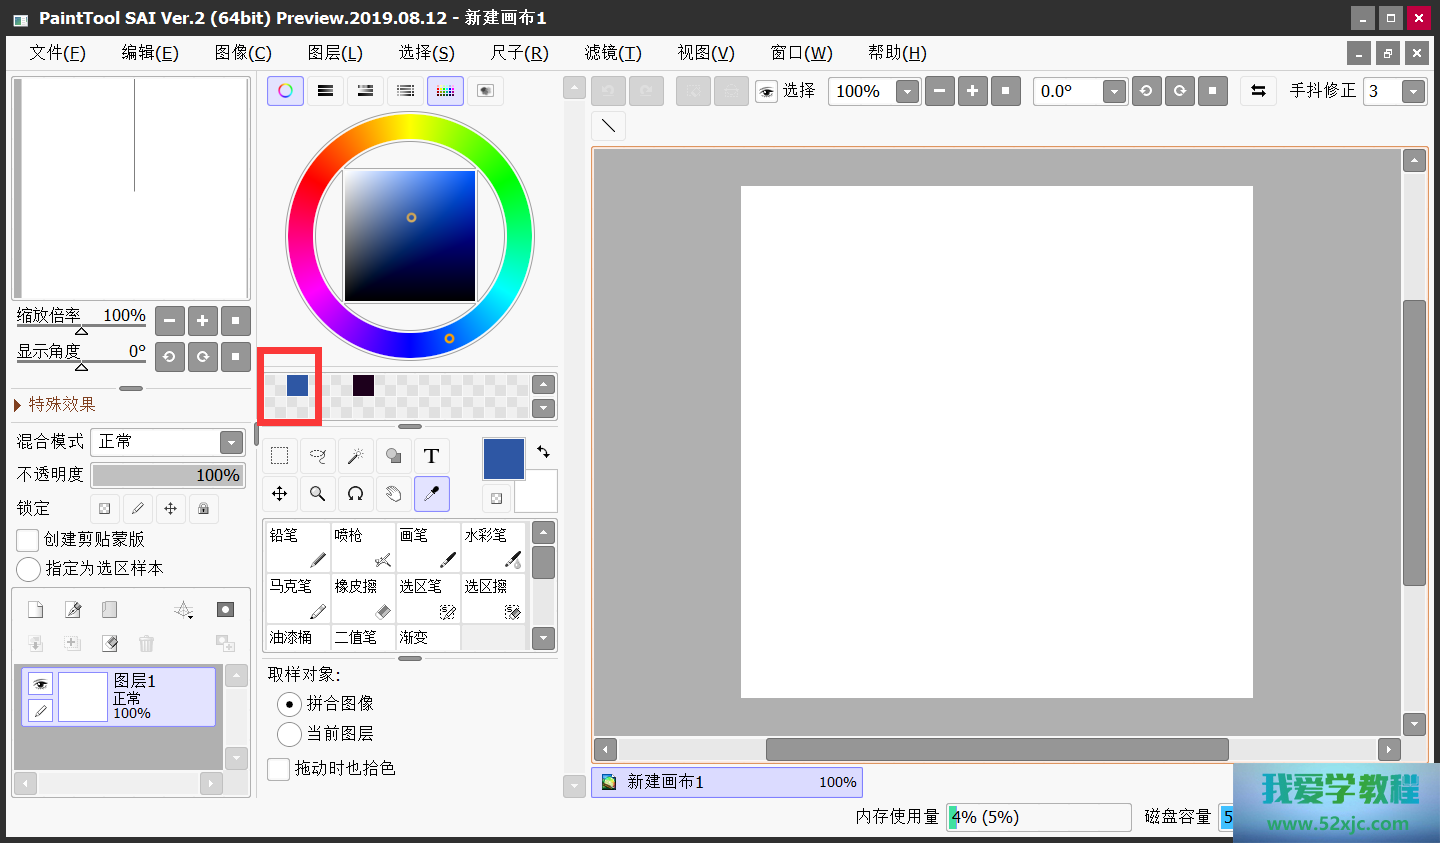Activate the Eyedropper color picker tool
The width and height of the screenshot is (1440, 843).
pyautogui.click(x=431, y=494)
